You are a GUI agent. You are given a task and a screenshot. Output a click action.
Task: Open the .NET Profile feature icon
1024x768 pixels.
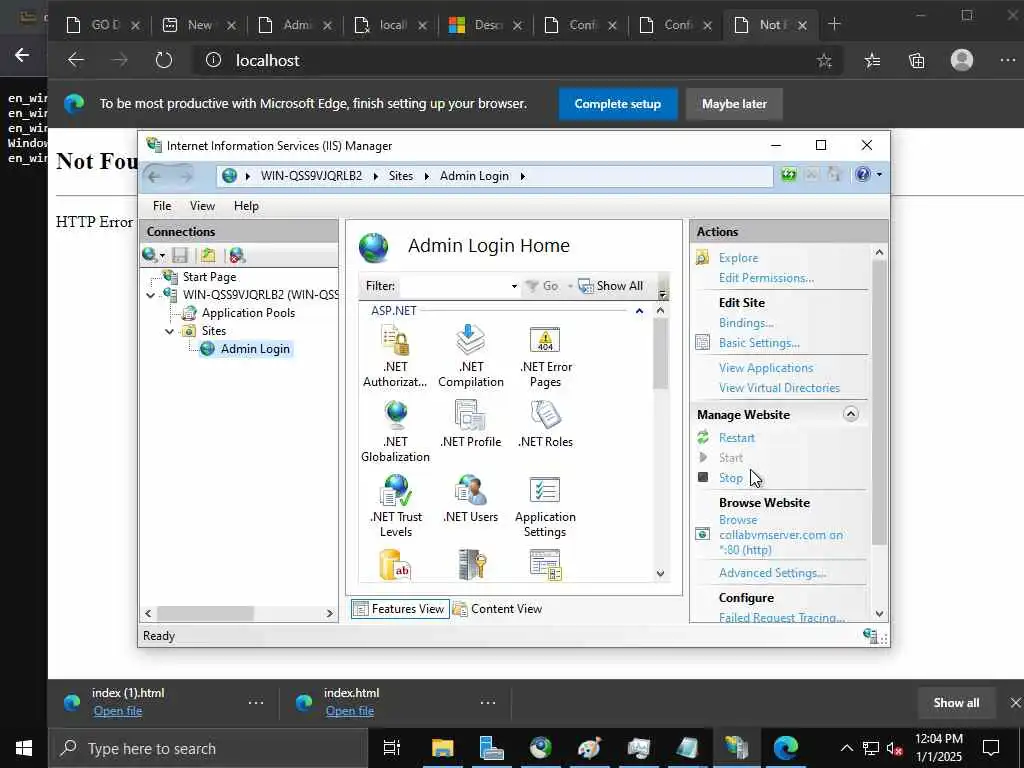pos(471,424)
